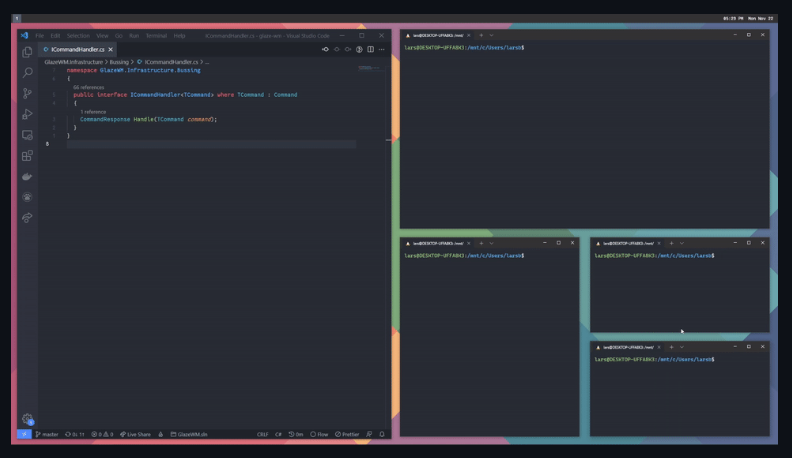Change the C# language mode

(278, 434)
